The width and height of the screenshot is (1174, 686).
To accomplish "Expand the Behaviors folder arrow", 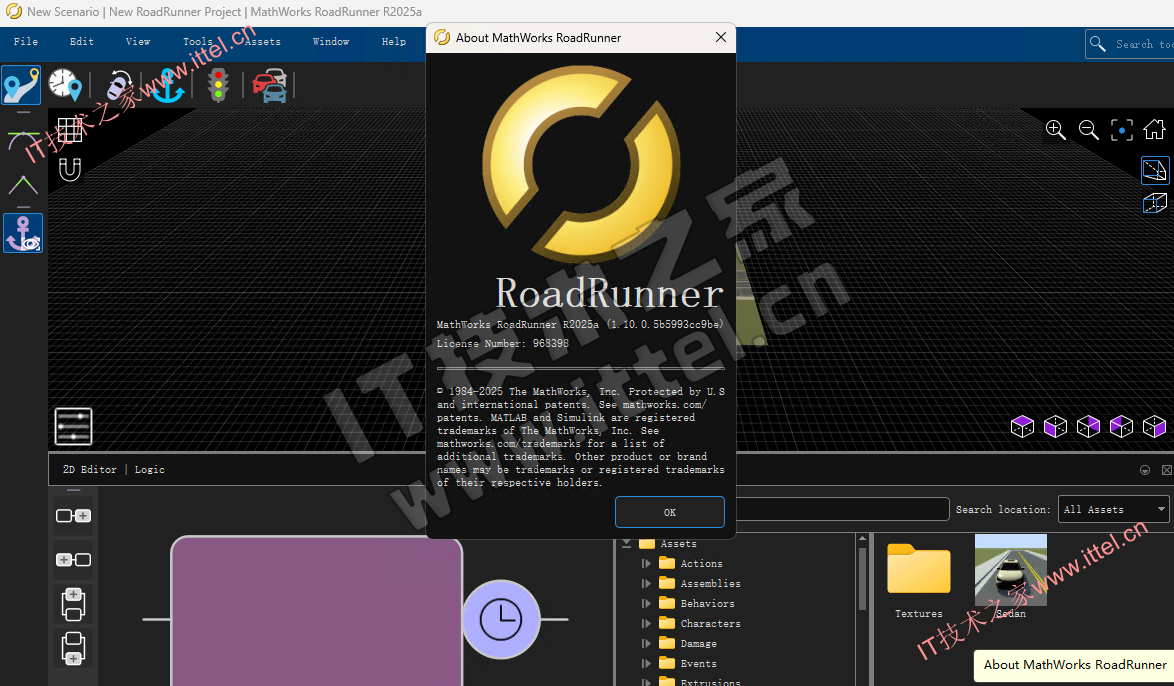I will pos(646,603).
